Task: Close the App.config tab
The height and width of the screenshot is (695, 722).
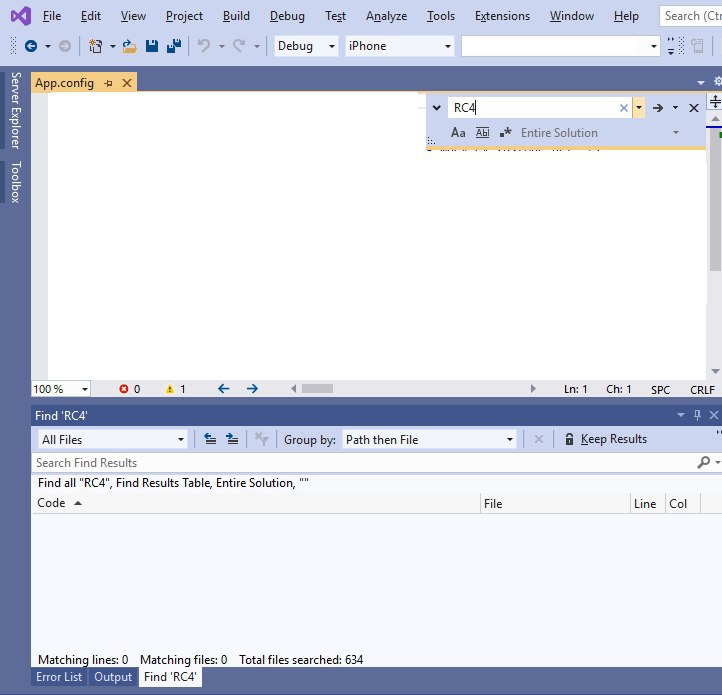Action: 127,83
